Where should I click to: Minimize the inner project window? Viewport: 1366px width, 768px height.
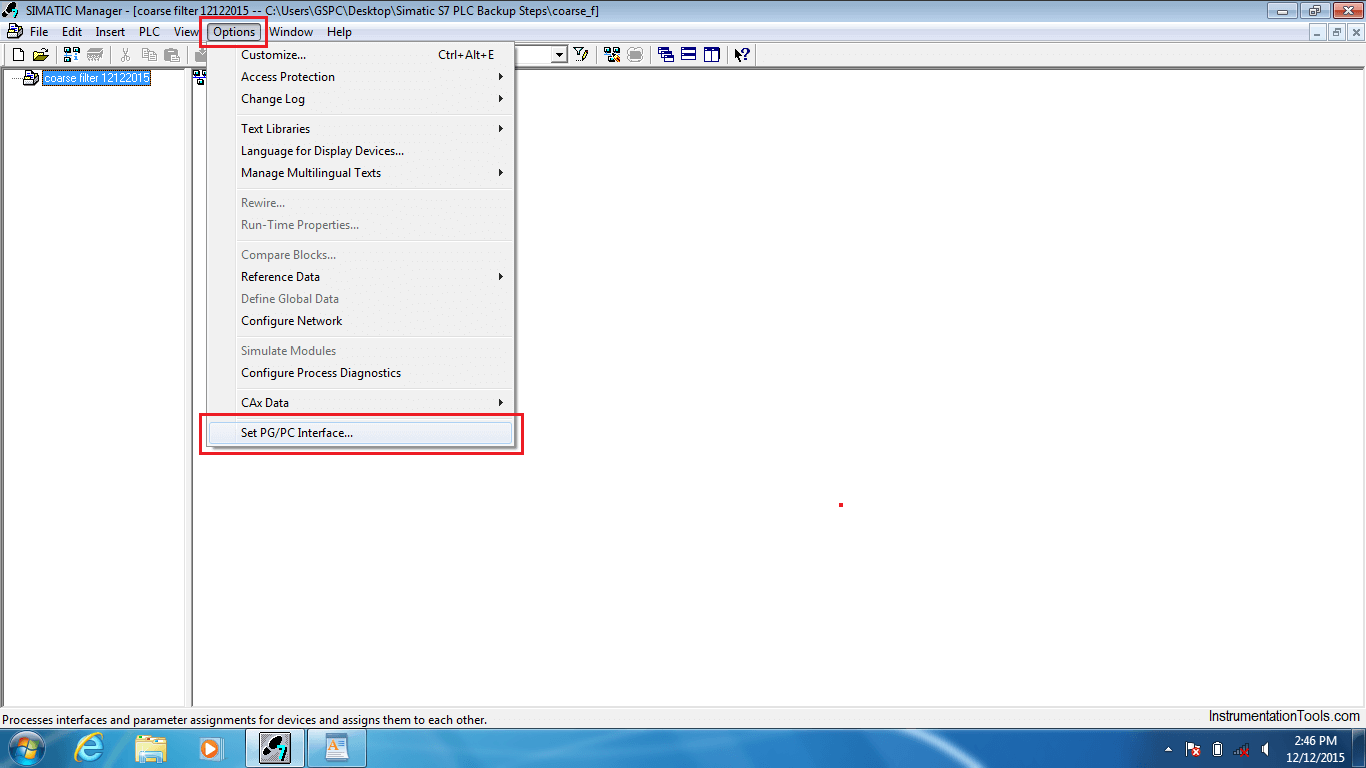pos(1319,32)
